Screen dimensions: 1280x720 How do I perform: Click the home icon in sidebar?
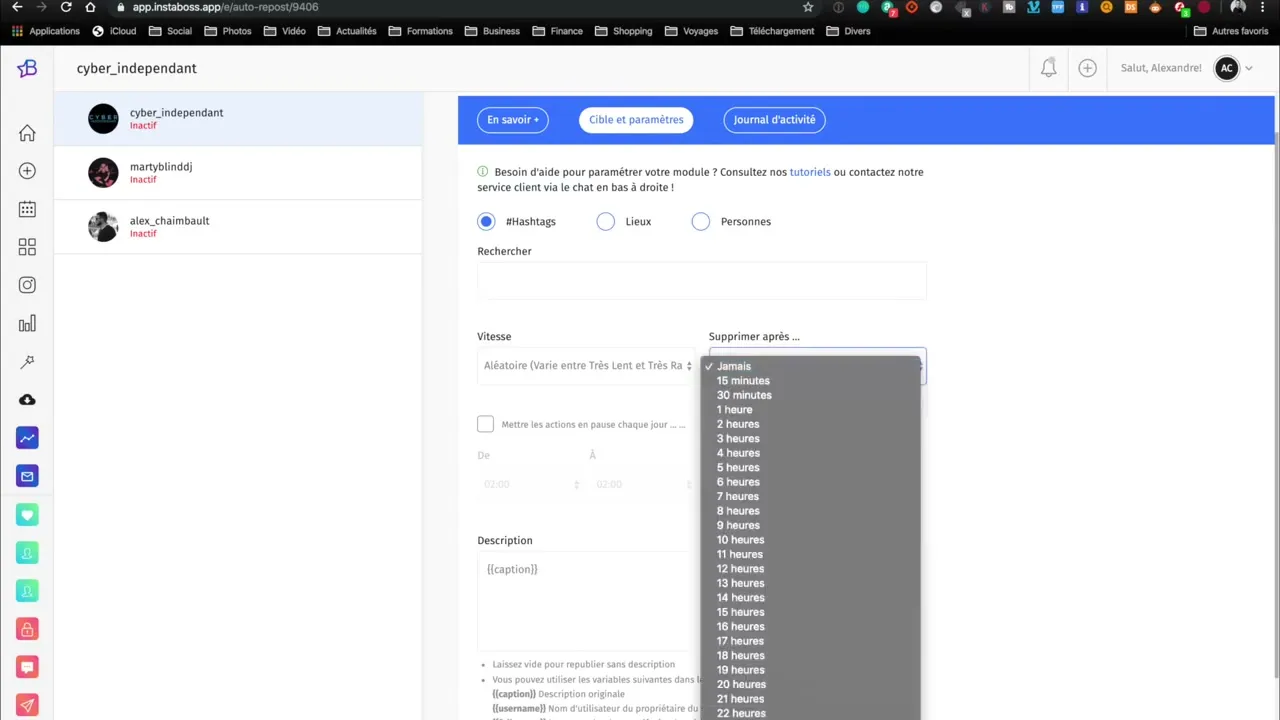(x=27, y=133)
